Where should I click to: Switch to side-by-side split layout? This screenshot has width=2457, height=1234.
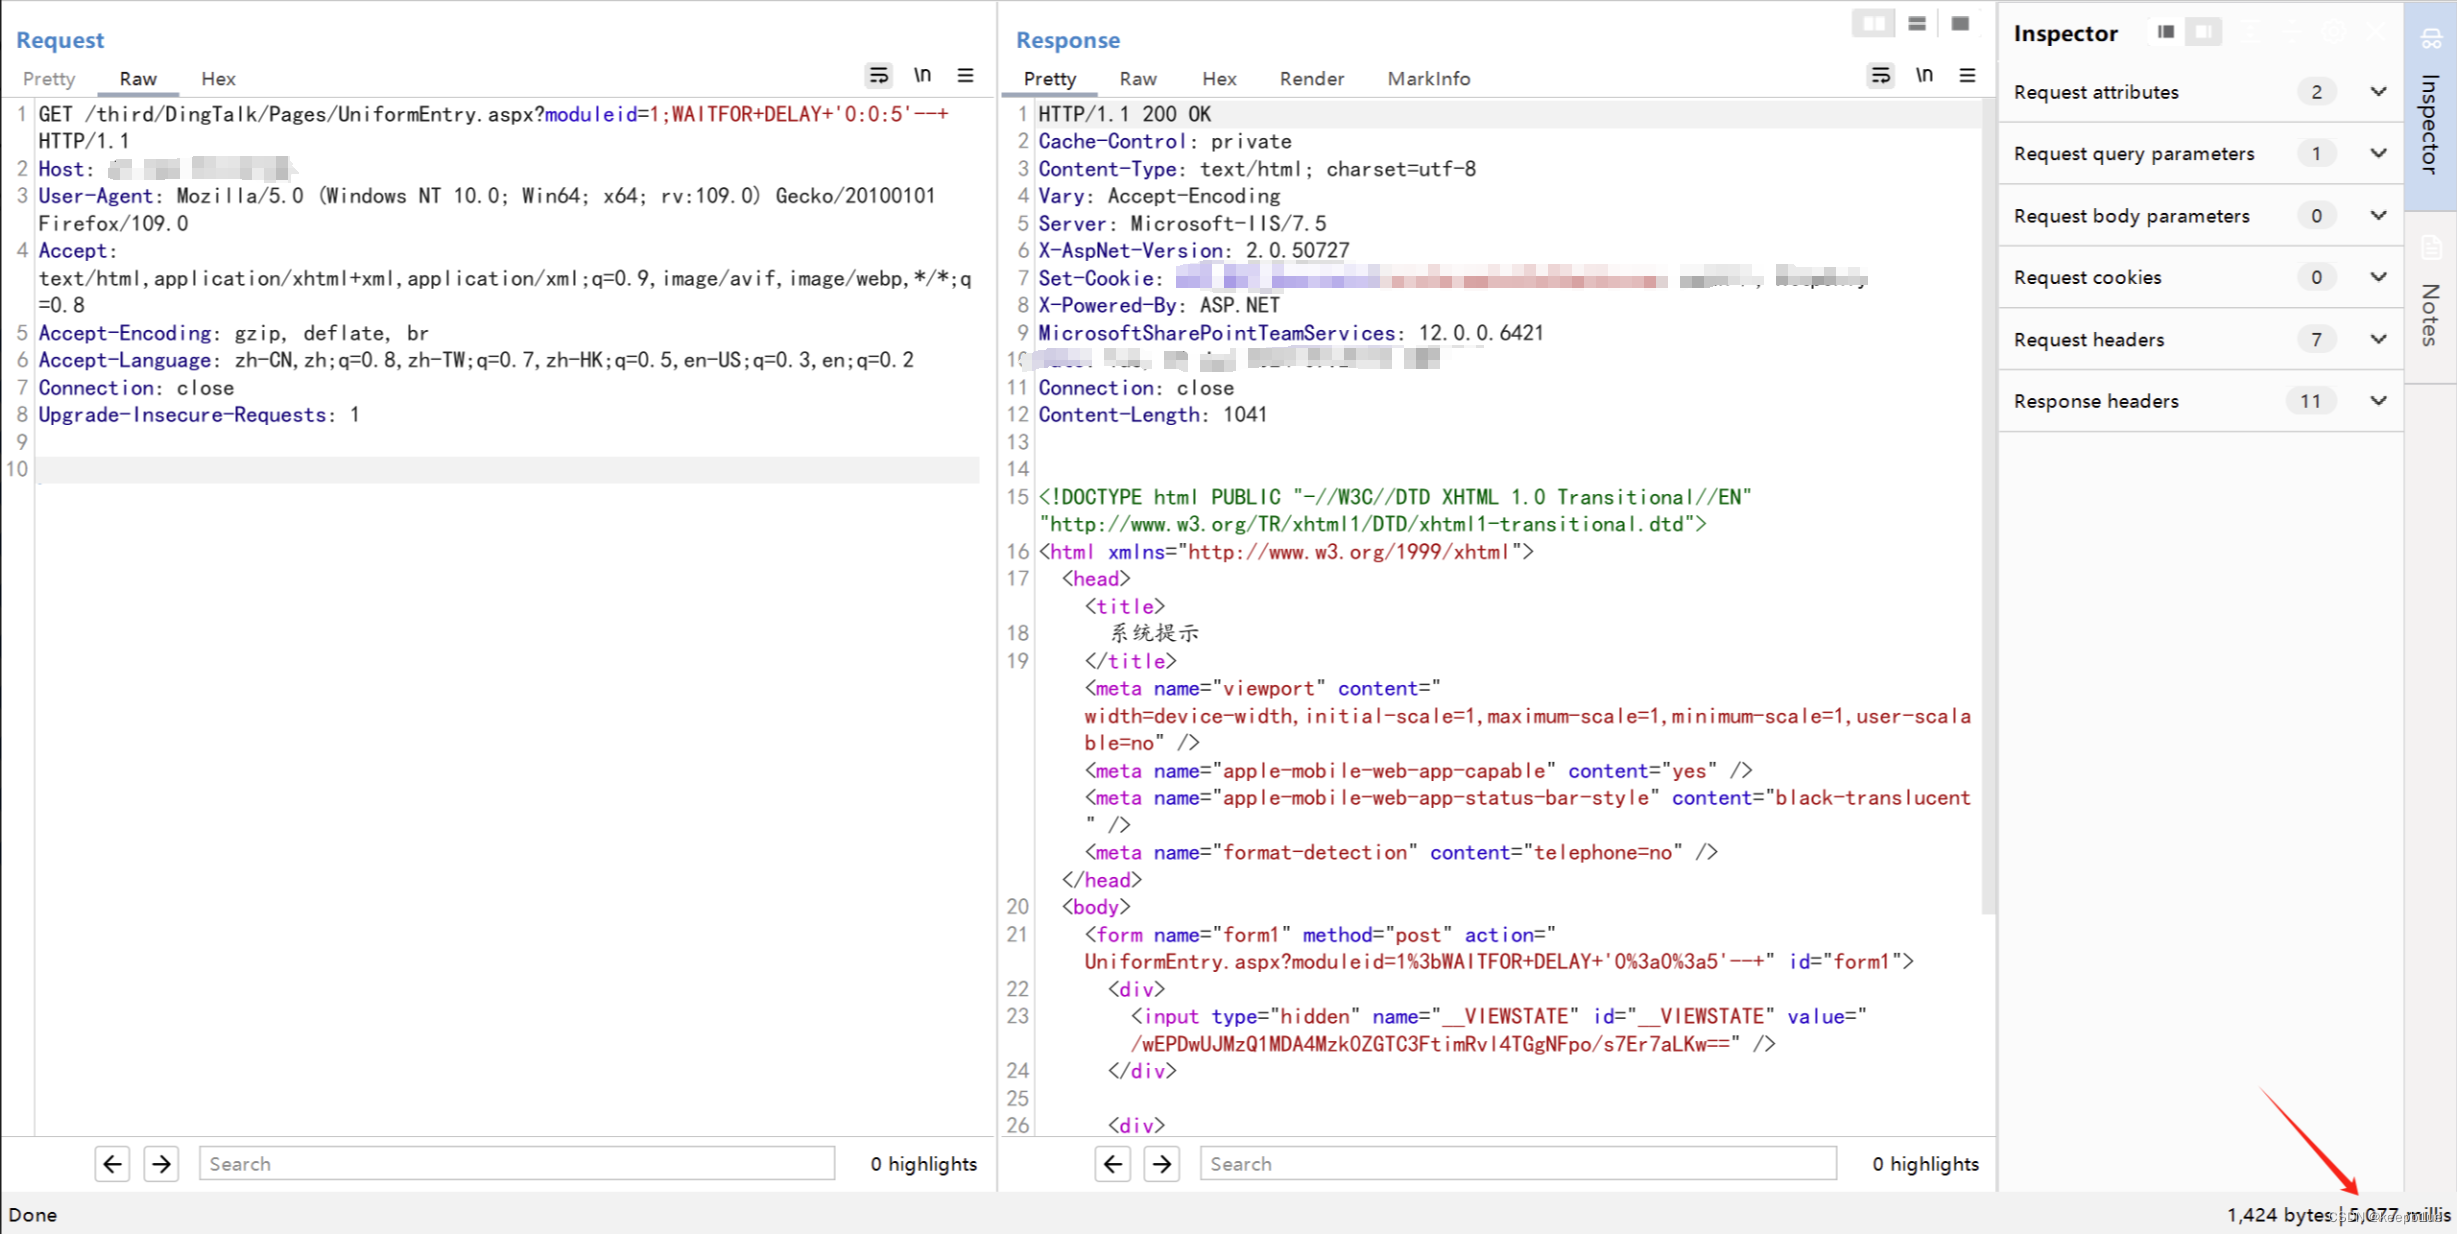1873,24
